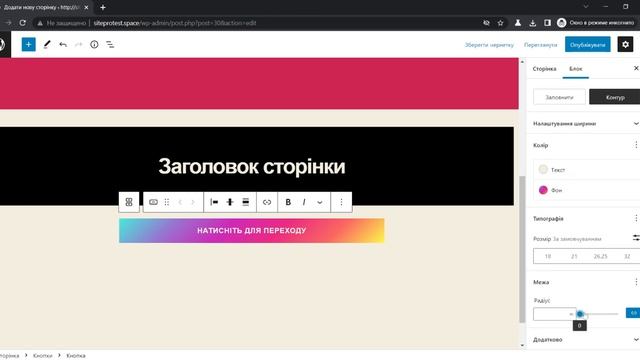Redo the last undone change

point(78,44)
